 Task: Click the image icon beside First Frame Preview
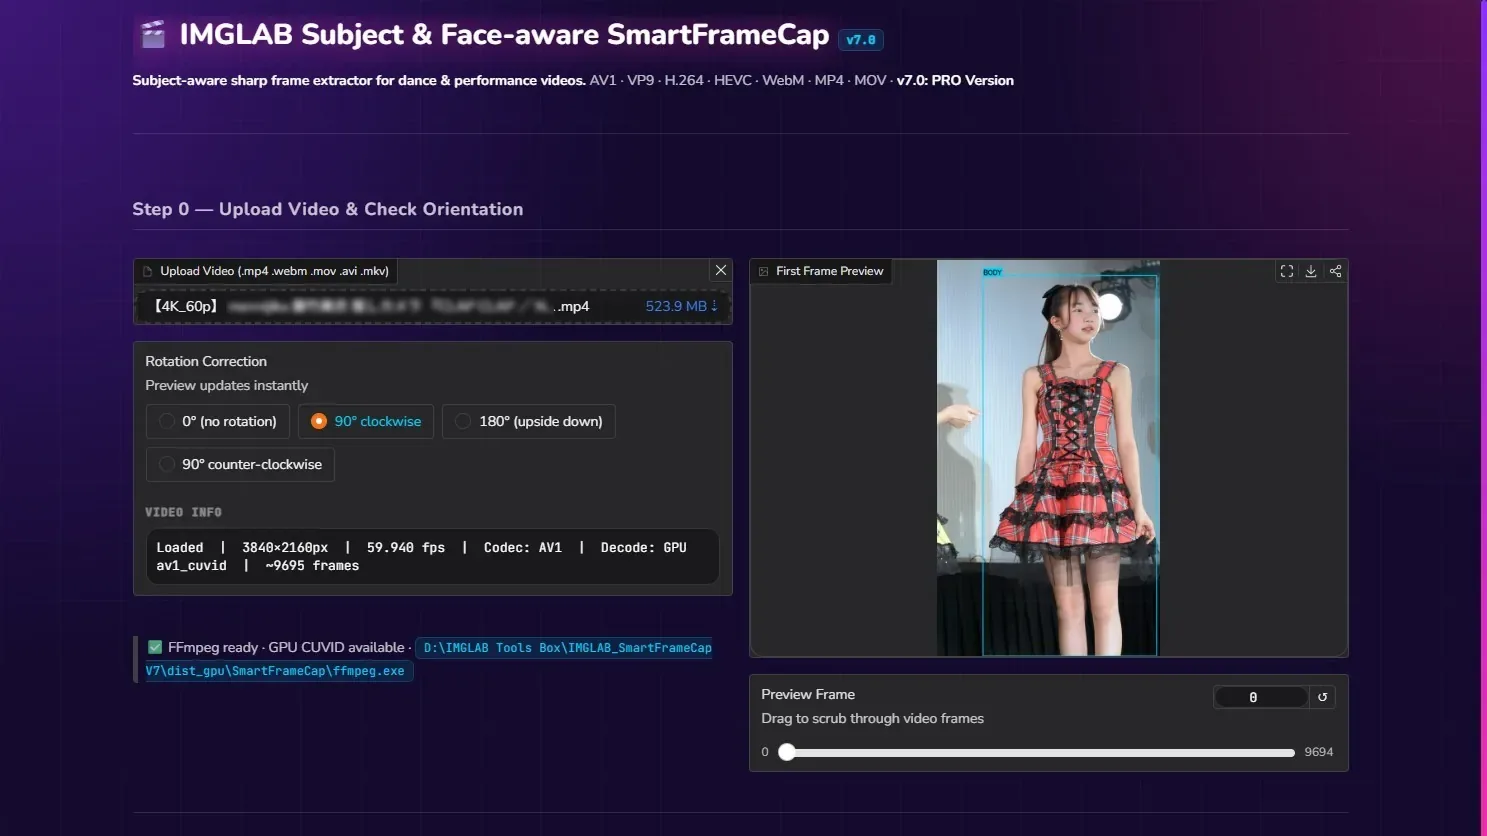click(x=764, y=271)
